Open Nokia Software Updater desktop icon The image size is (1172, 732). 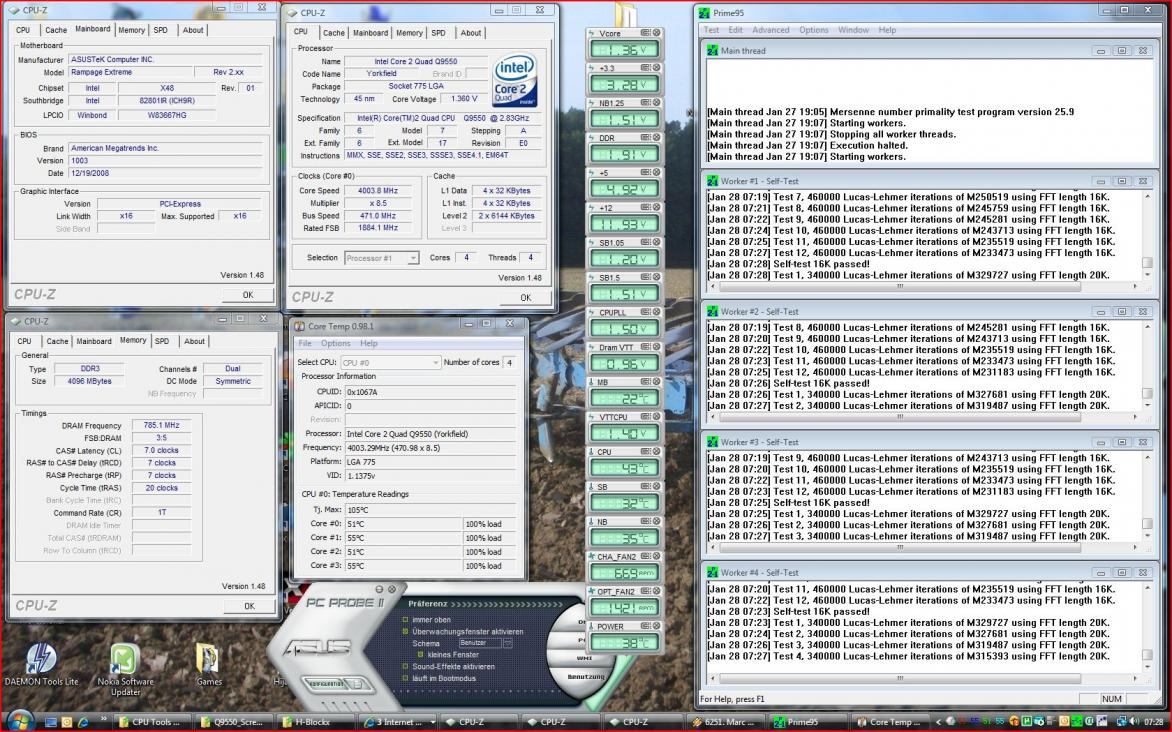click(125, 669)
